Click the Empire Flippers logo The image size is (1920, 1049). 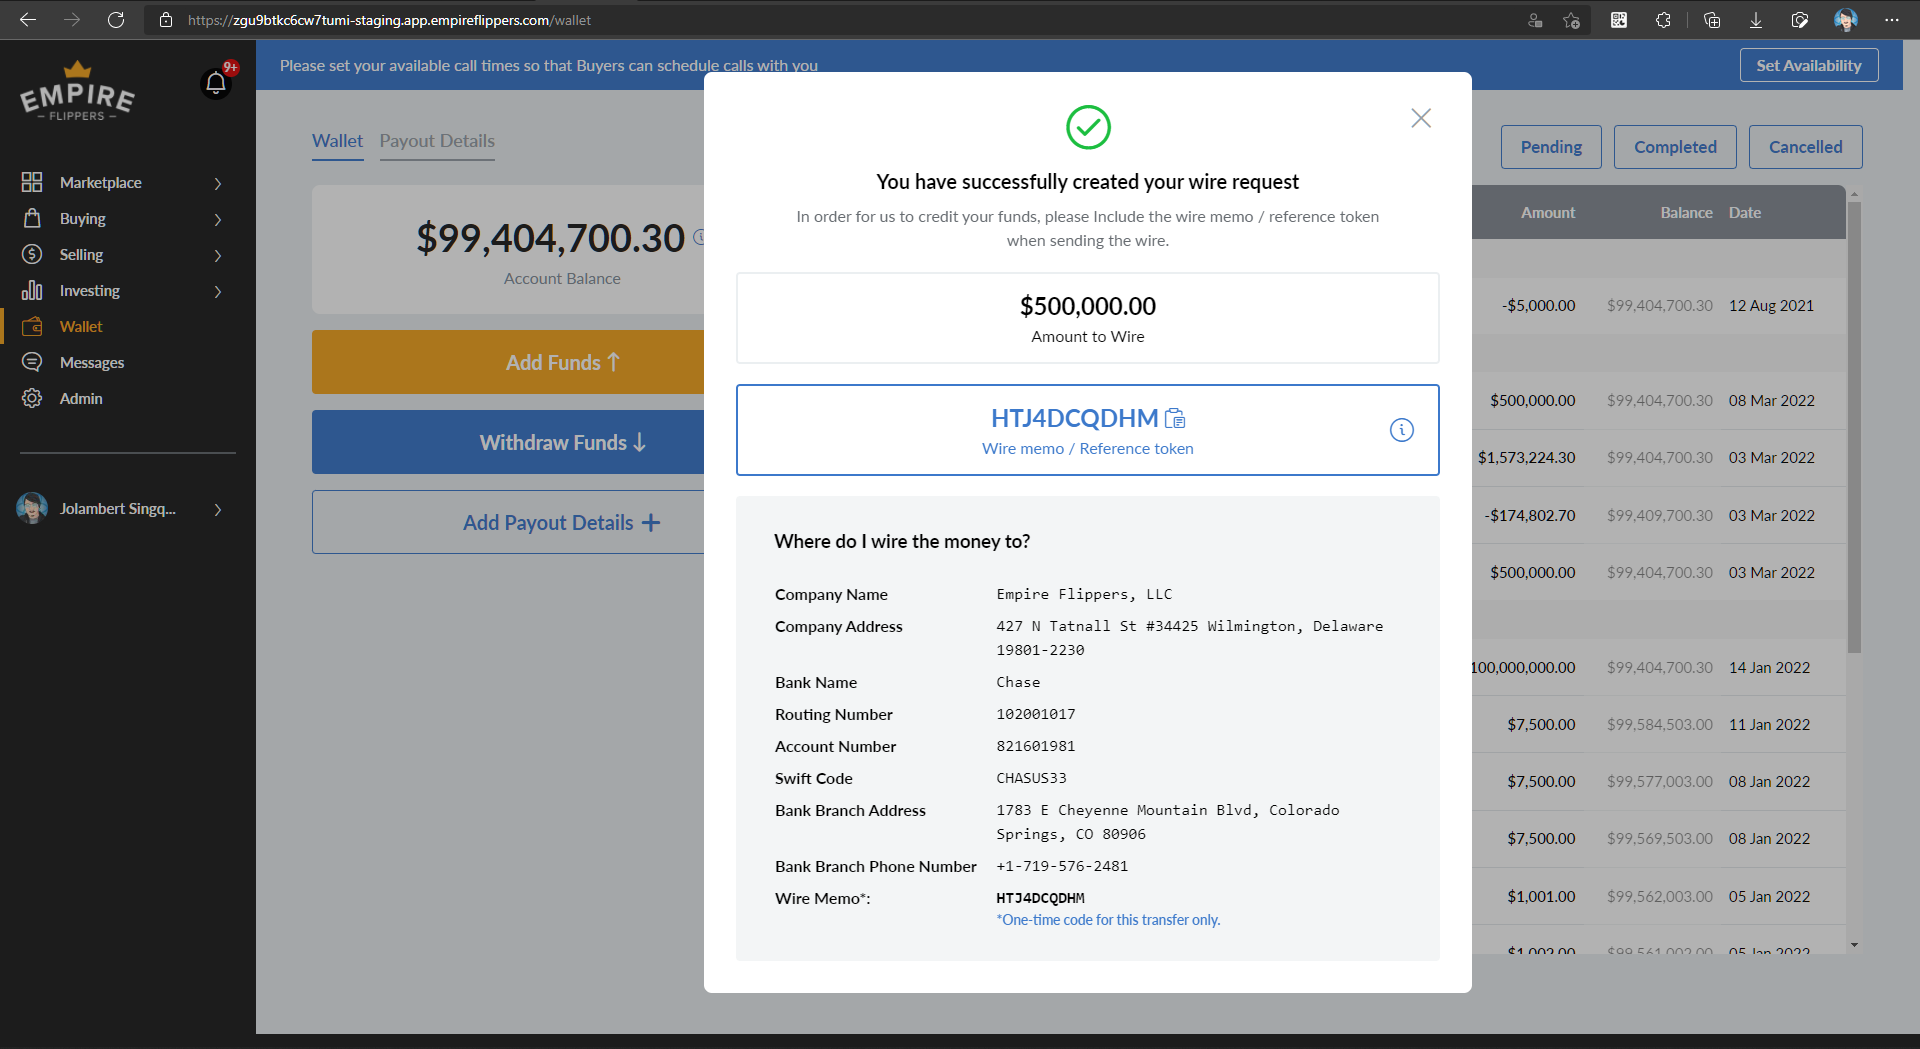tap(77, 92)
